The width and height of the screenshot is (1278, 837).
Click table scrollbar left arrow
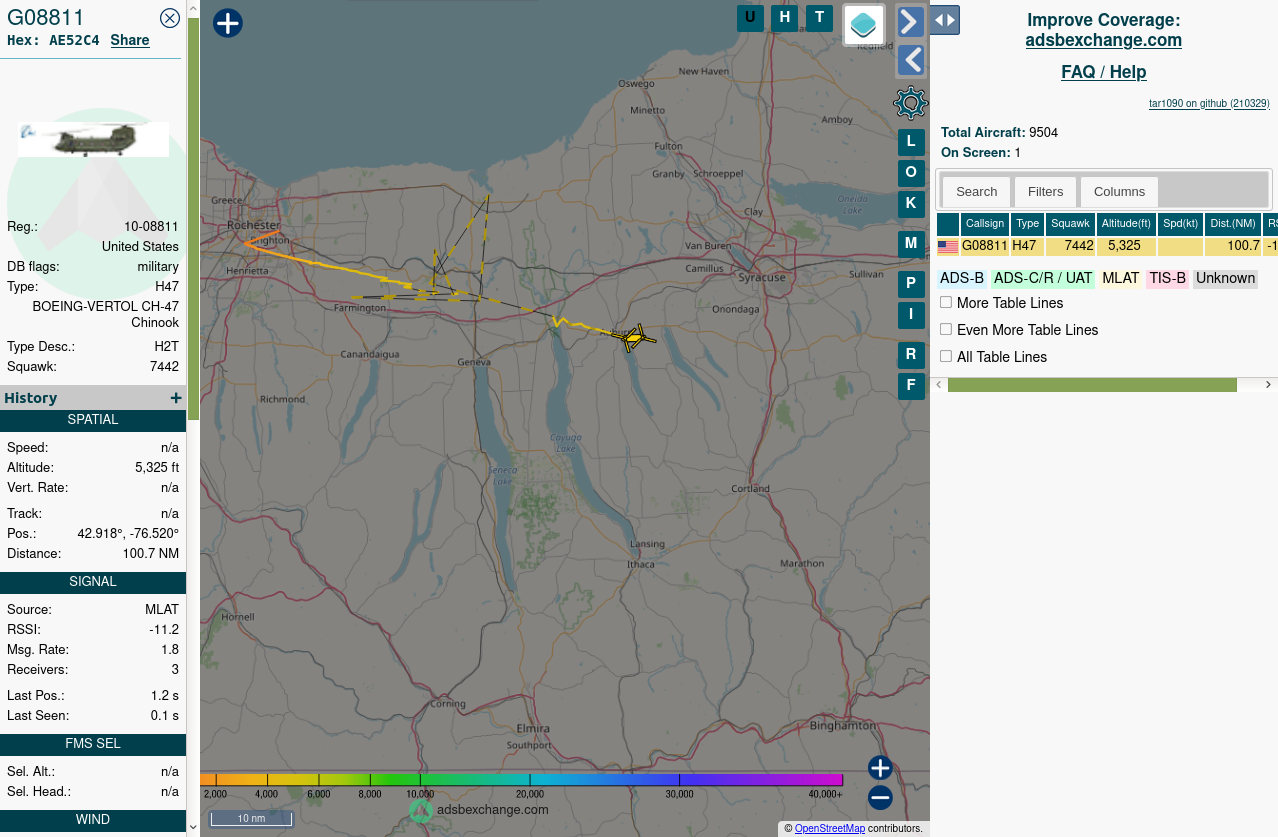click(x=938, y=385)
